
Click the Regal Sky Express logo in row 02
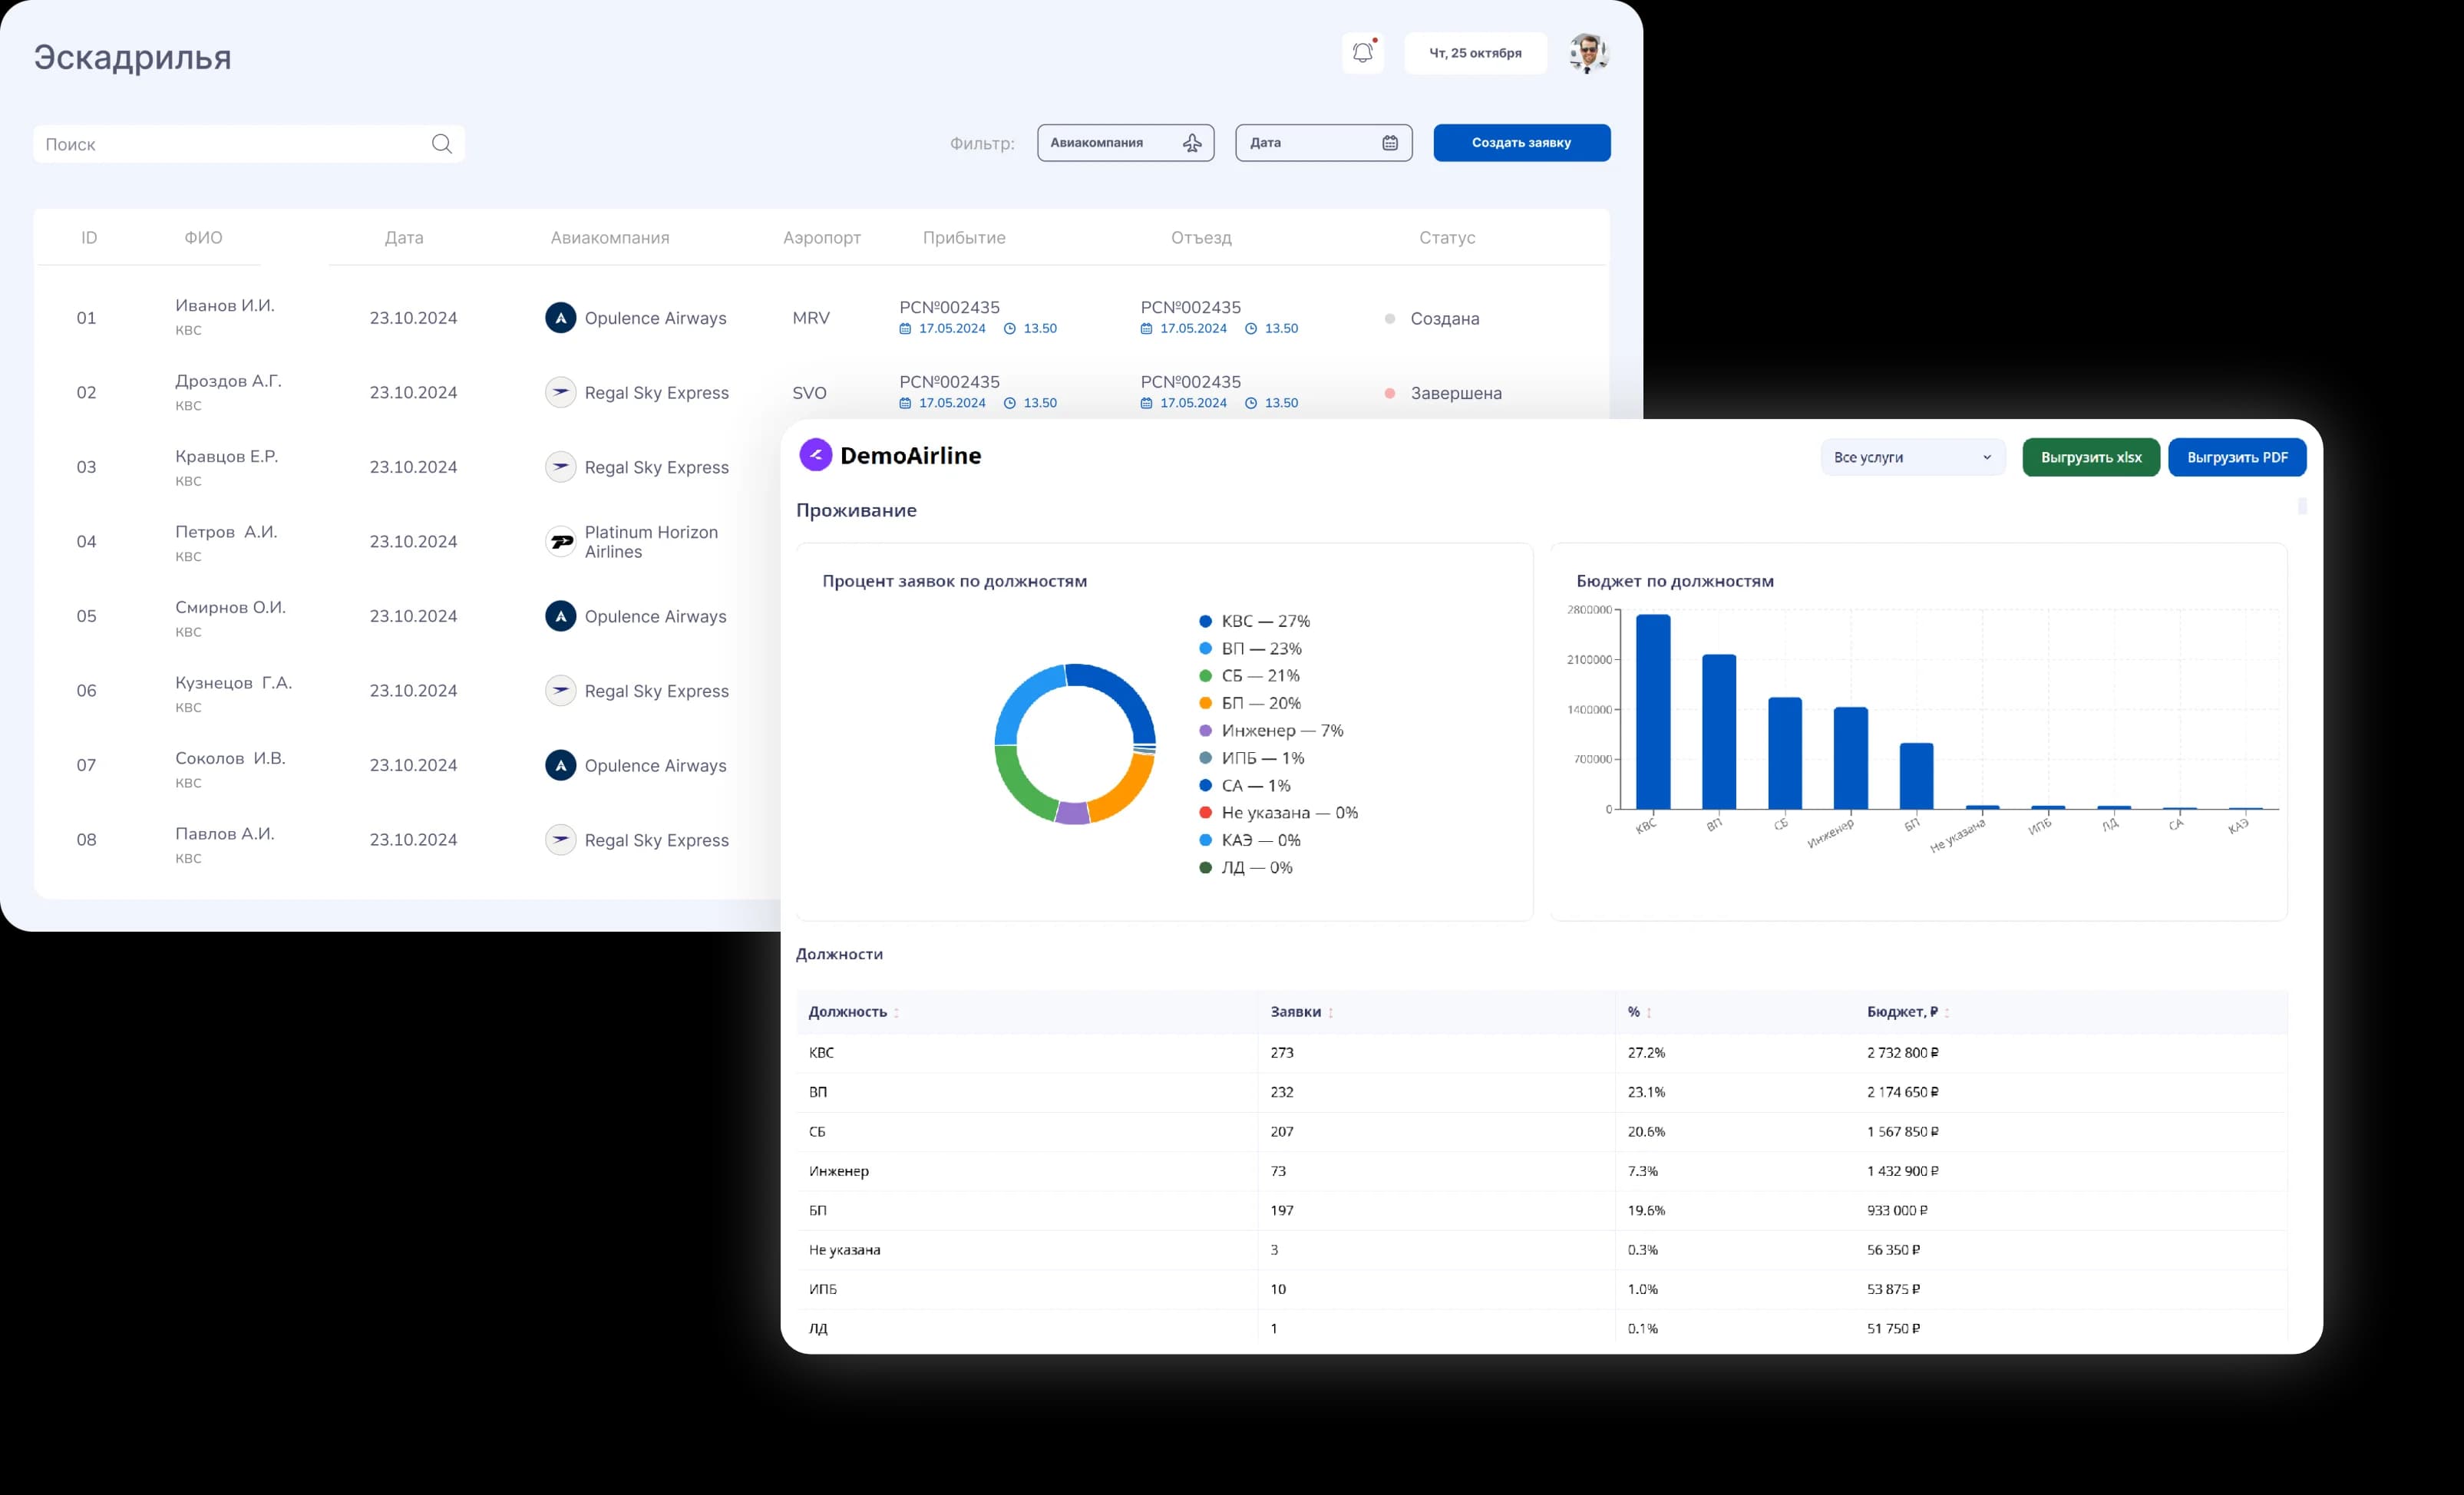pyautogui.click(x=560, y=392)
